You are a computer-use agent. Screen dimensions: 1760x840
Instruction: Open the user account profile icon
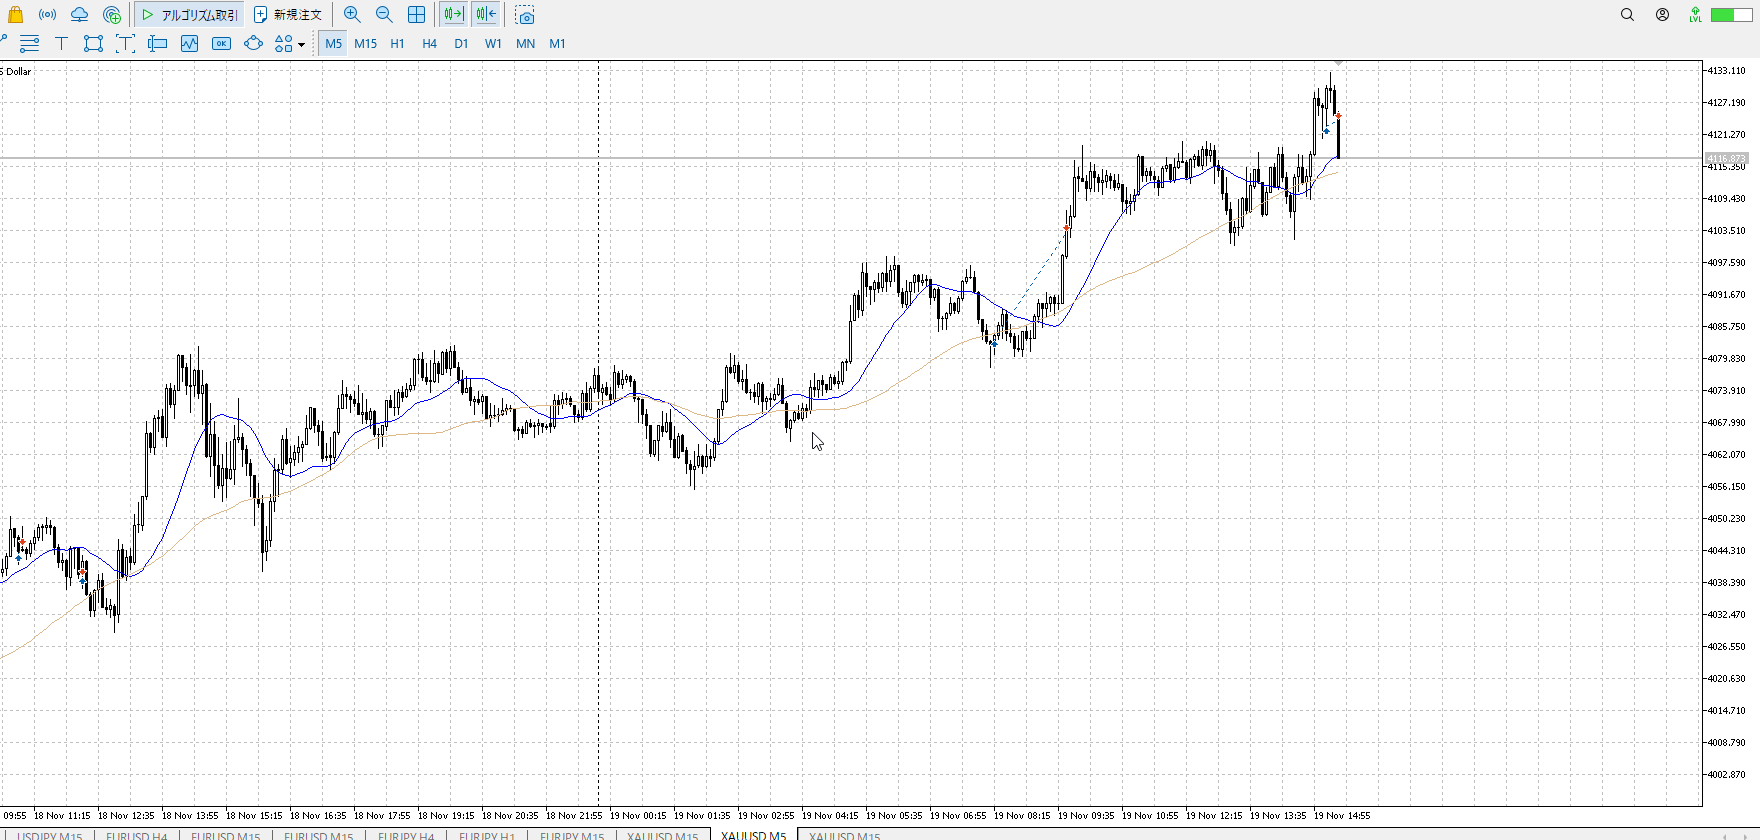(1662, 15)
